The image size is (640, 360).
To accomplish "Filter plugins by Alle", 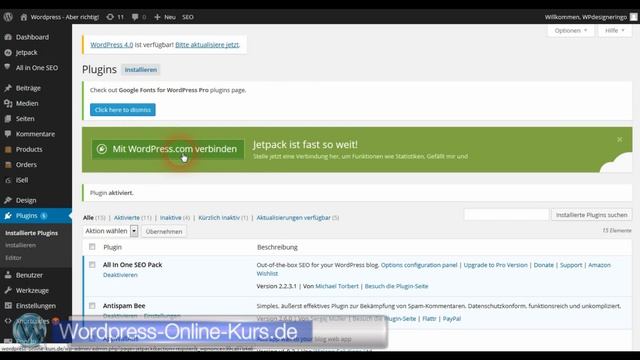I will (88, 218).
